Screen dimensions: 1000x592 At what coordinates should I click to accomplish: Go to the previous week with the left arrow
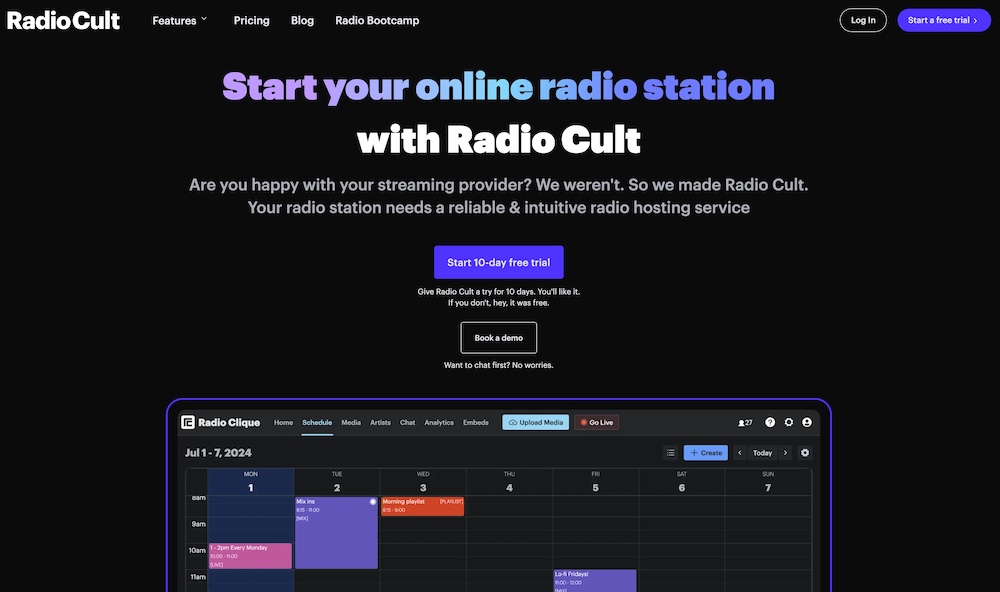pyautogui.click(x=740, y=452)
